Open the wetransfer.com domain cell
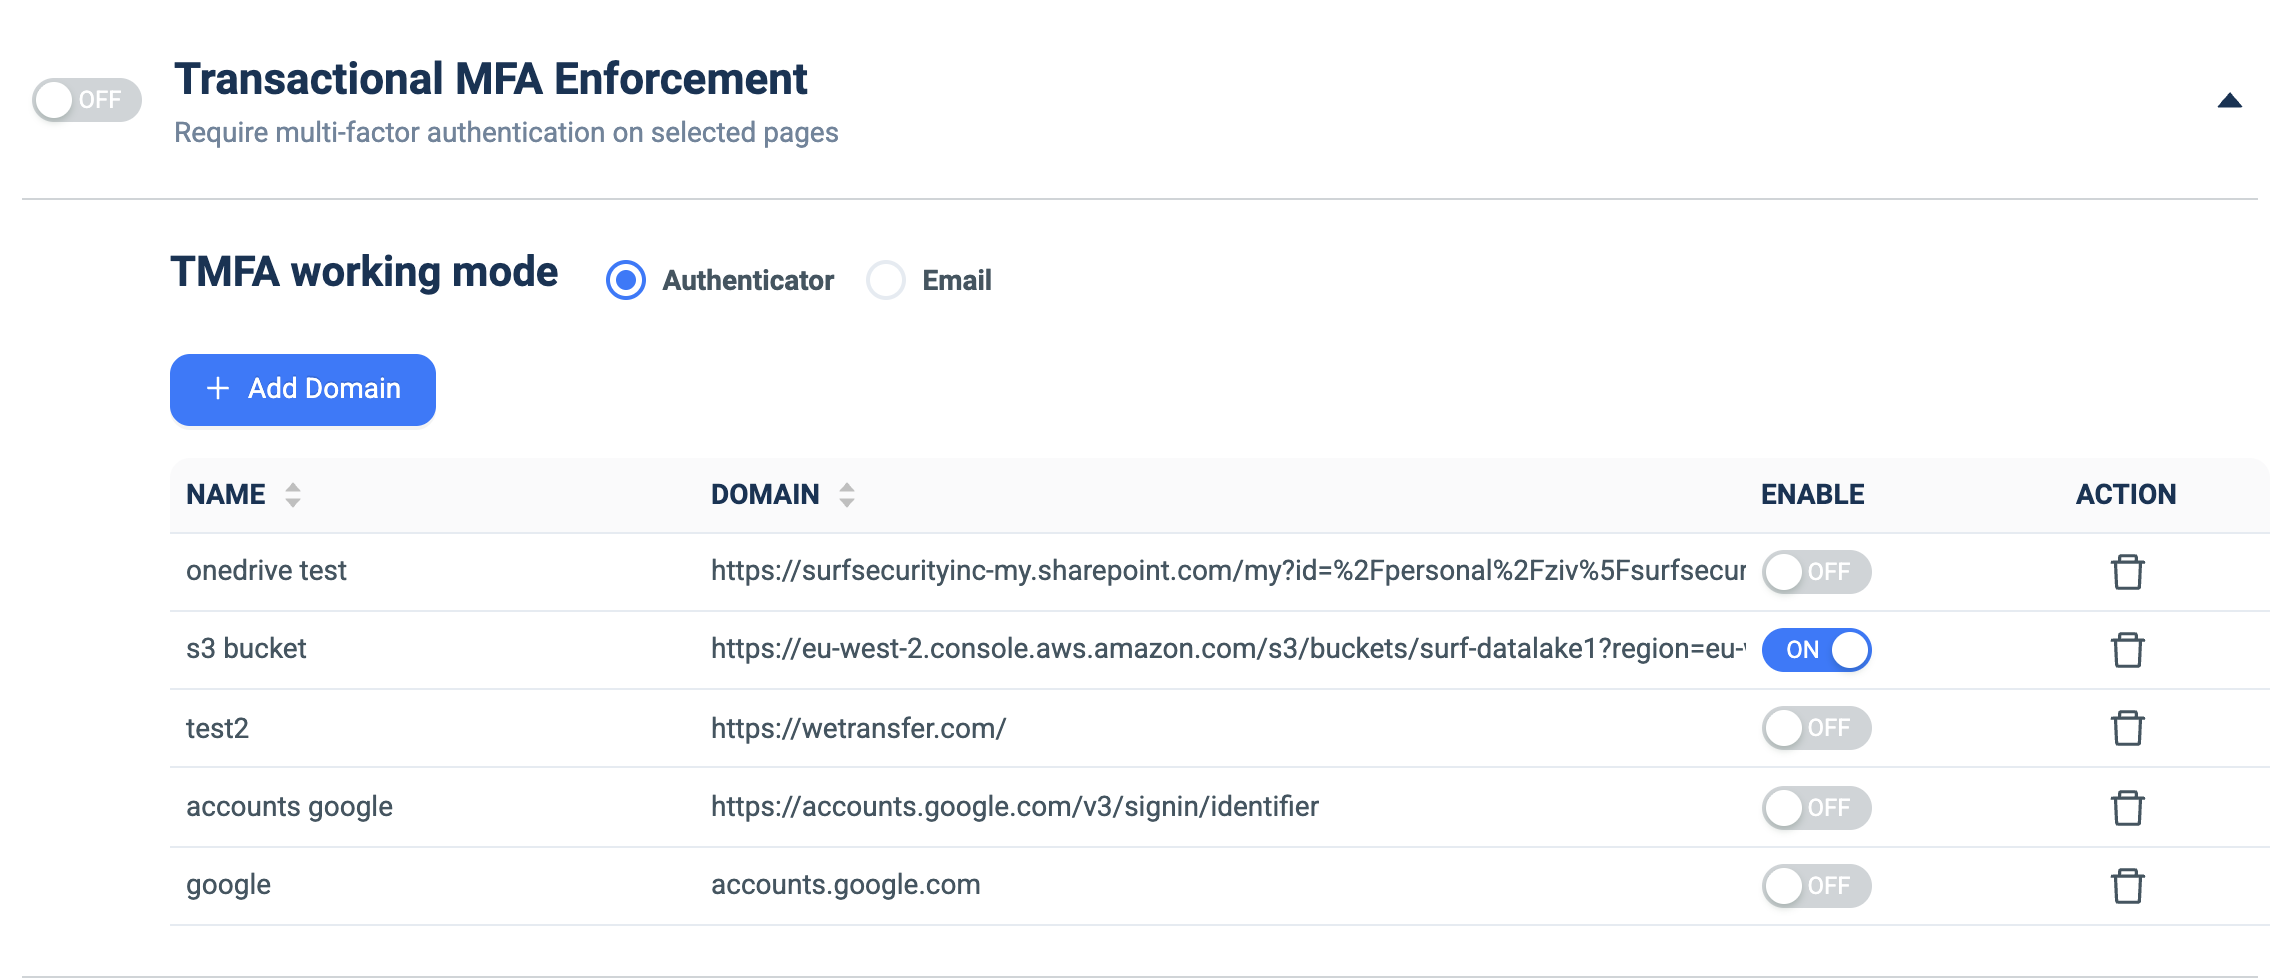Image resolution: width=2280 pixels, height=978 pixels. point(858,728)
